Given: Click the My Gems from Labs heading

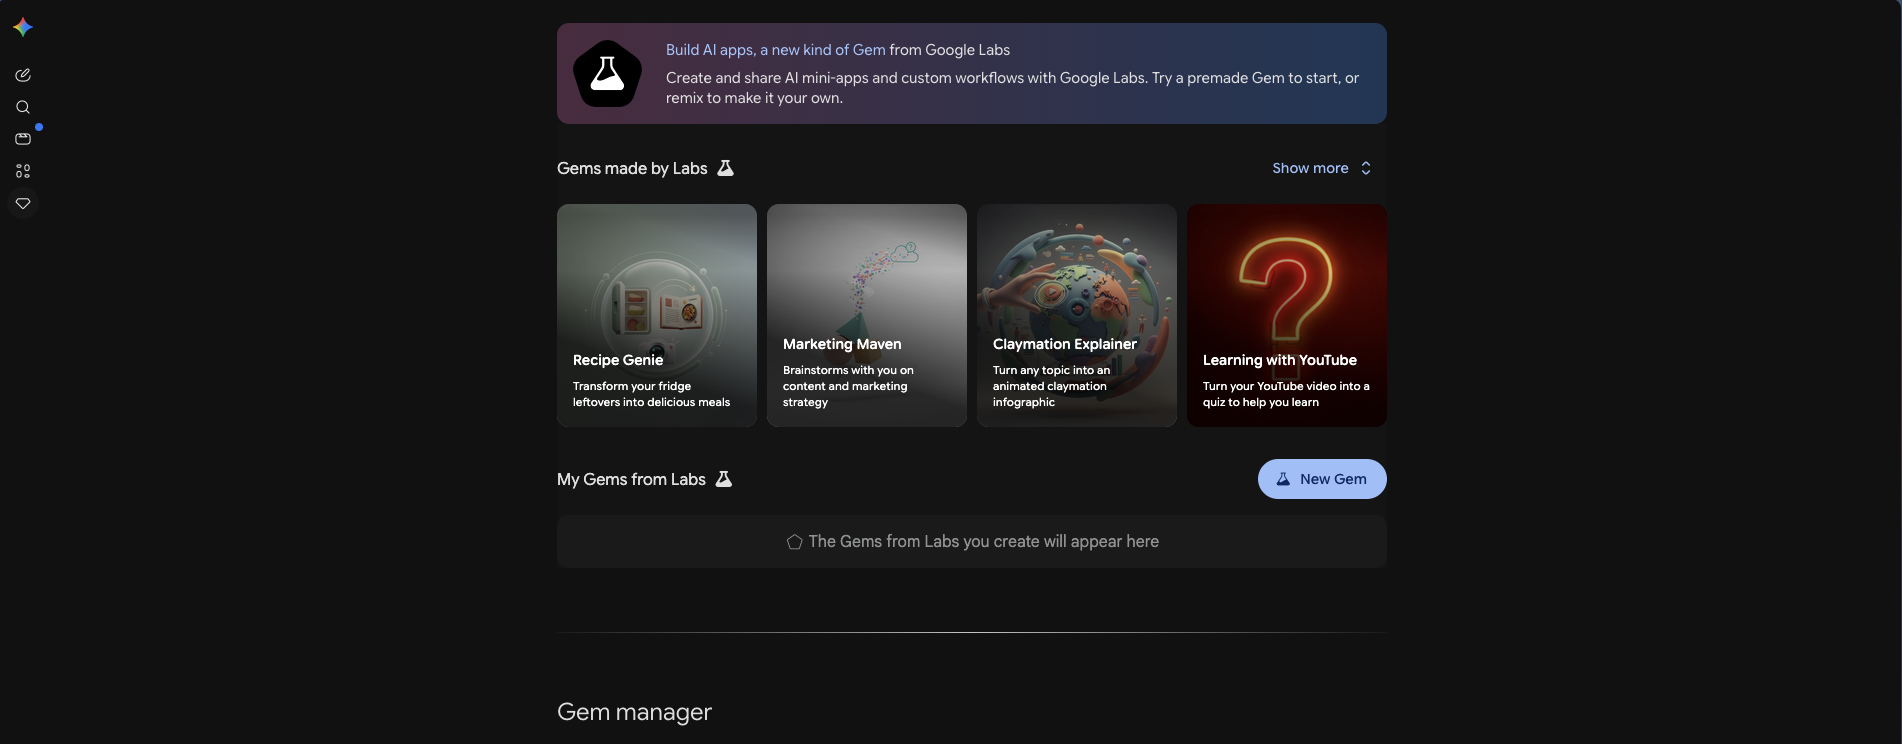Looking at the screenshot, I should (631, 479).
